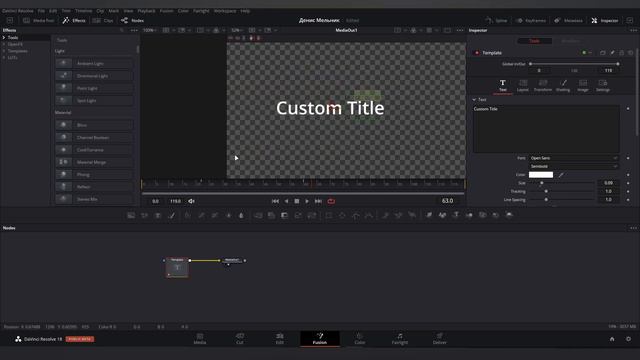Image resolution: width=640 pixels, height=360 pixels.
Task: Pick color with the eyedropper icon
Action: (562, 175)
